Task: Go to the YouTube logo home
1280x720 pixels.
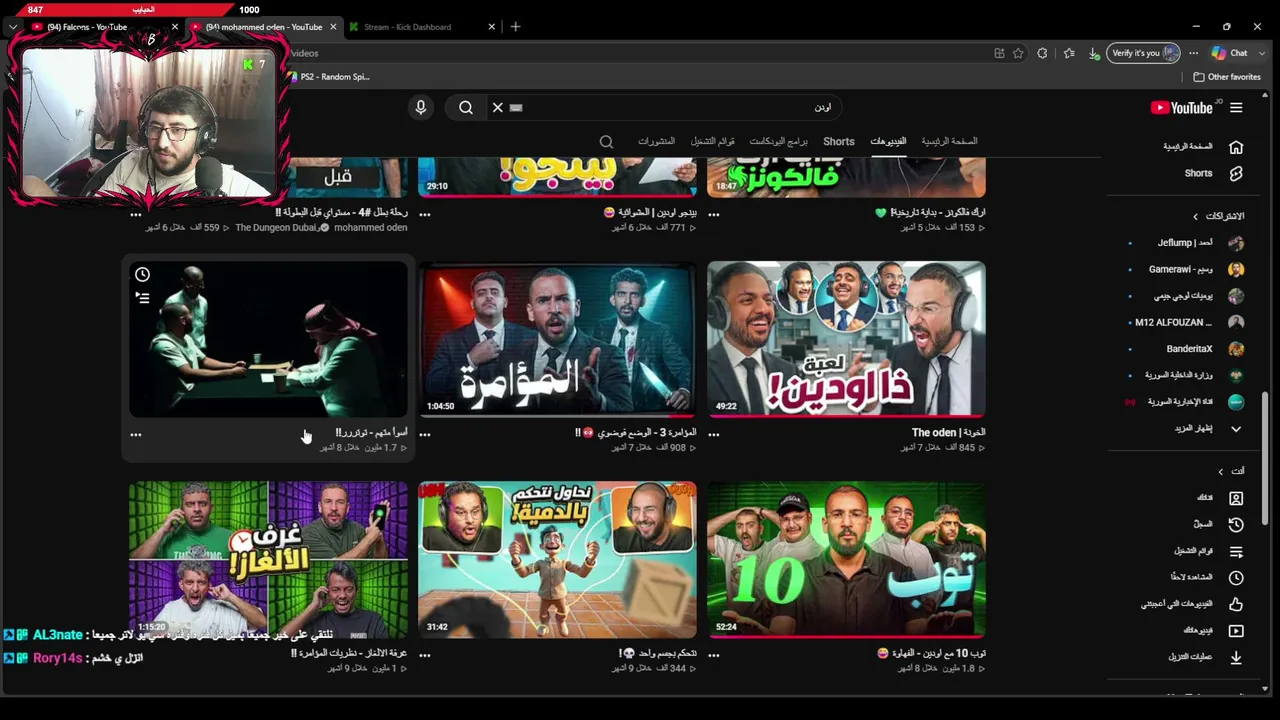Action: [x=1181, y=108]
